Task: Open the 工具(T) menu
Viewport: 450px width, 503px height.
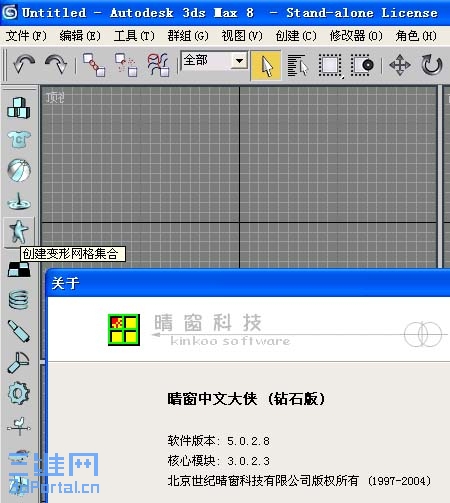Action: [x=134, y=36]
